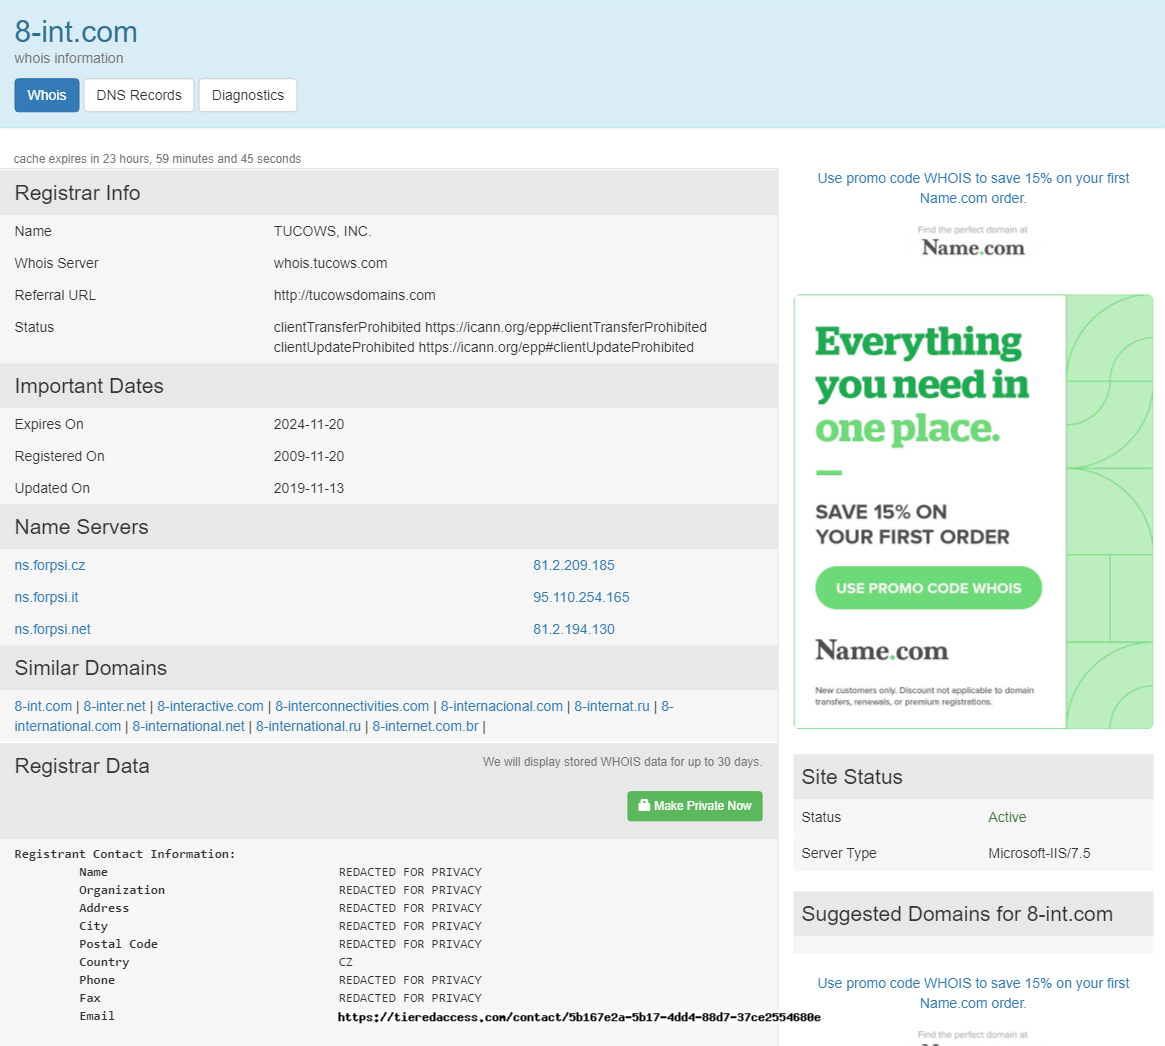Click the clientUpdateProhibited status line
The image size is (1165, 1046).
click(484, 347)
